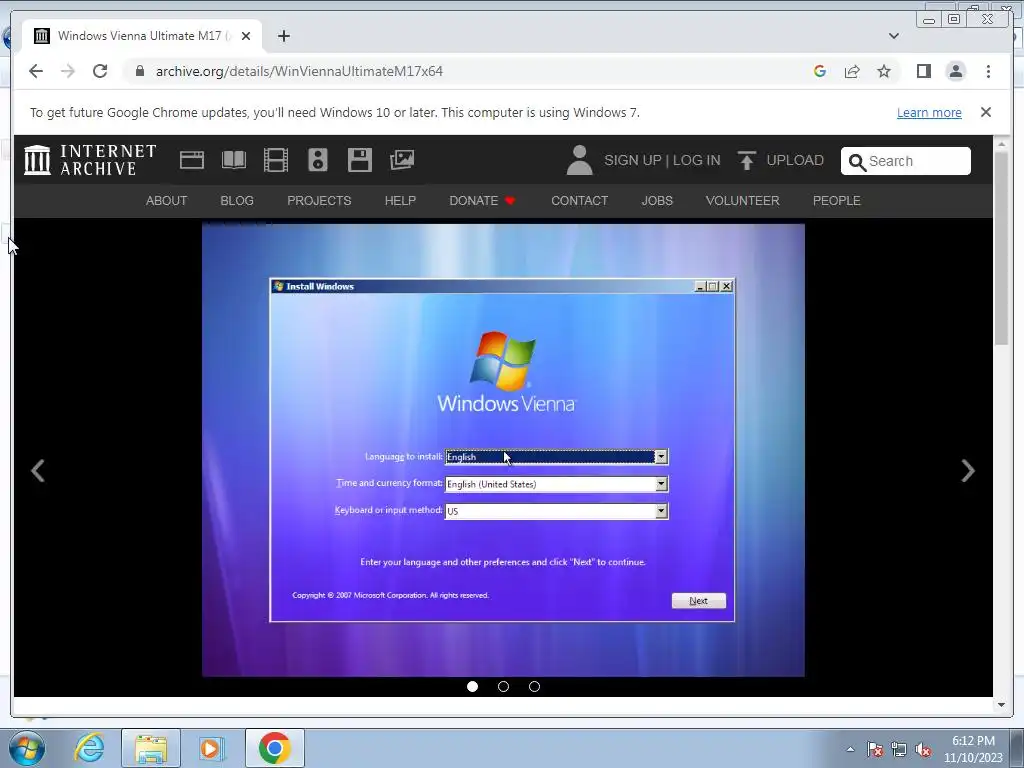Screen dimensions: 1024x768
Task: Click the scrollbar up arrow
Action: 1001,142
